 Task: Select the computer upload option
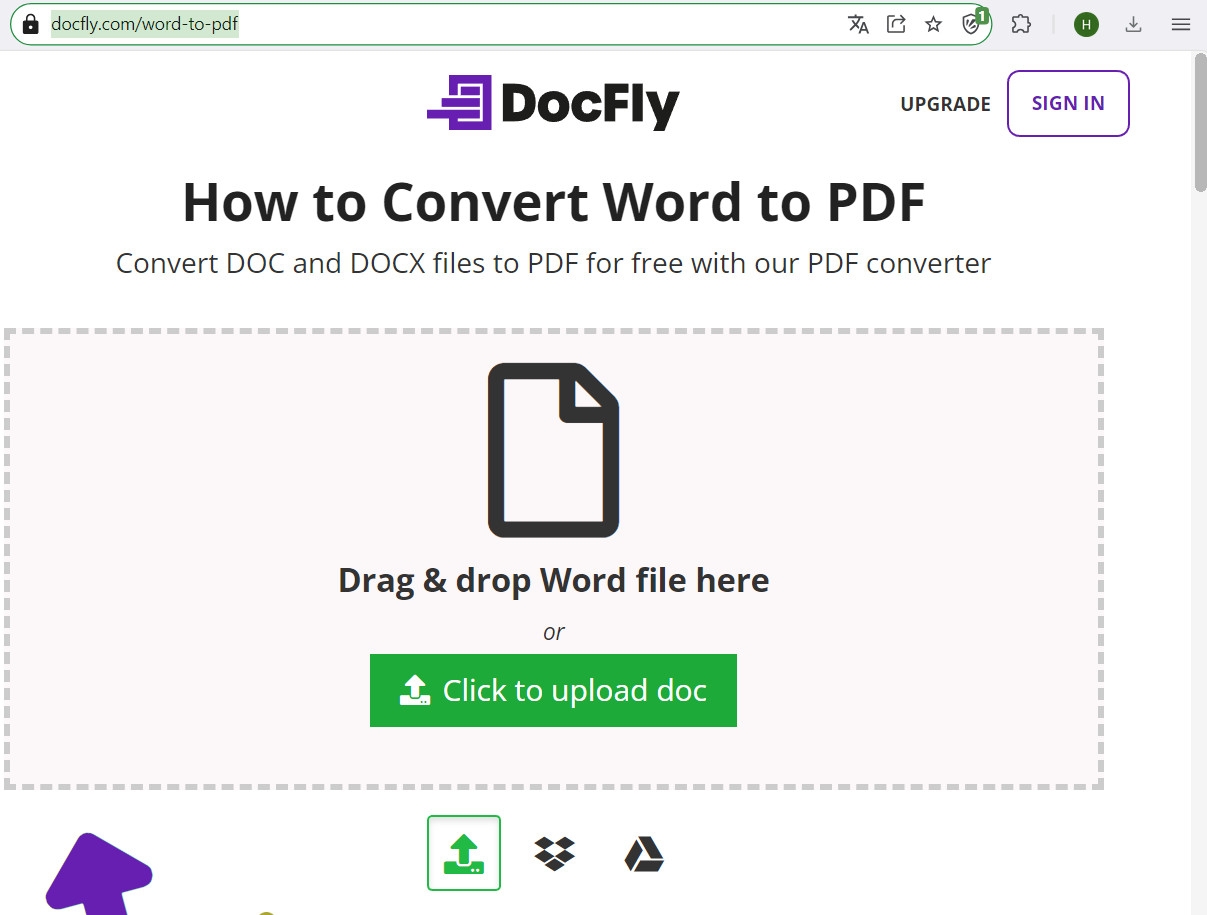point(464,853)
